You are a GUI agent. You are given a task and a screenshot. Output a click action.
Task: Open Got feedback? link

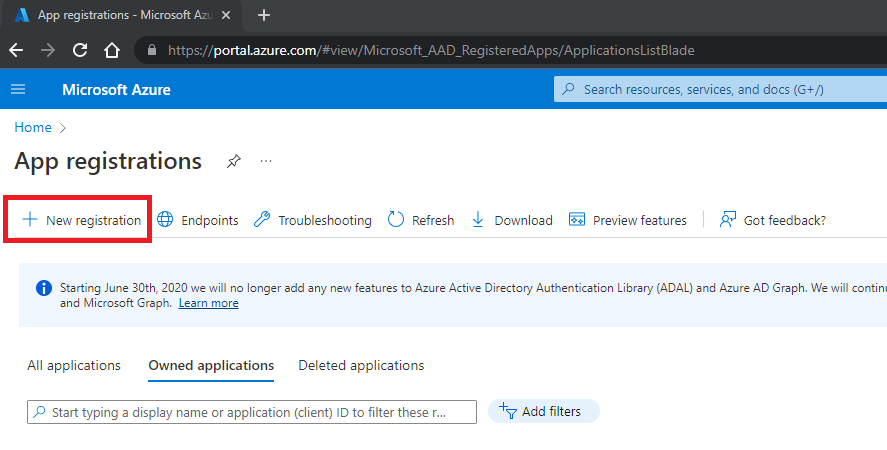[x=772, y=220]
